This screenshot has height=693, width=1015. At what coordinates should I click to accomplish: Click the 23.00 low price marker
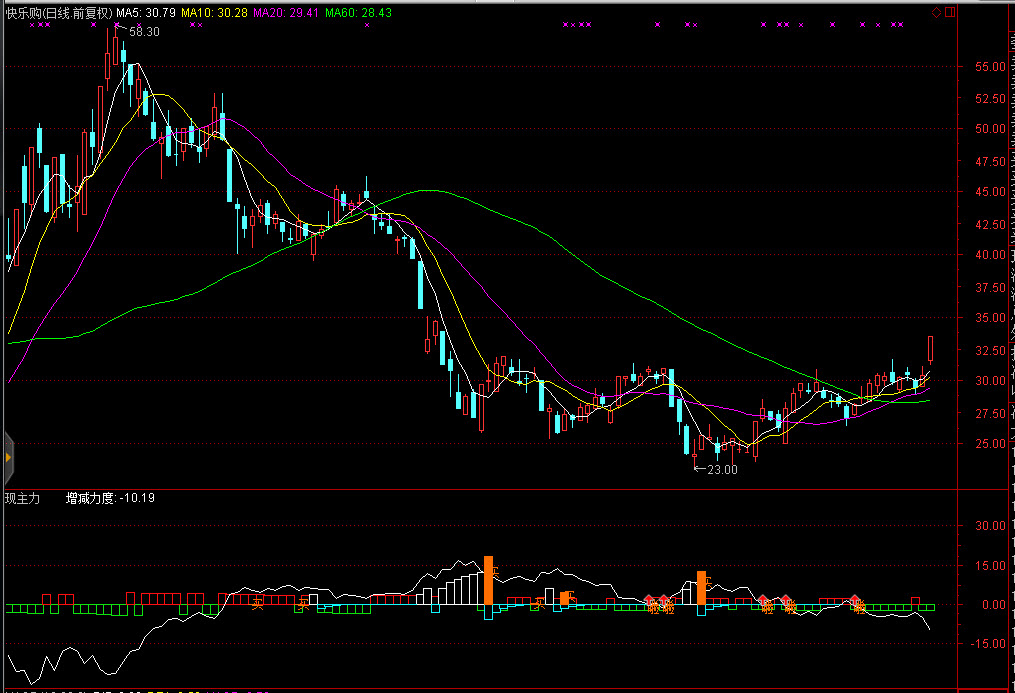720,469
